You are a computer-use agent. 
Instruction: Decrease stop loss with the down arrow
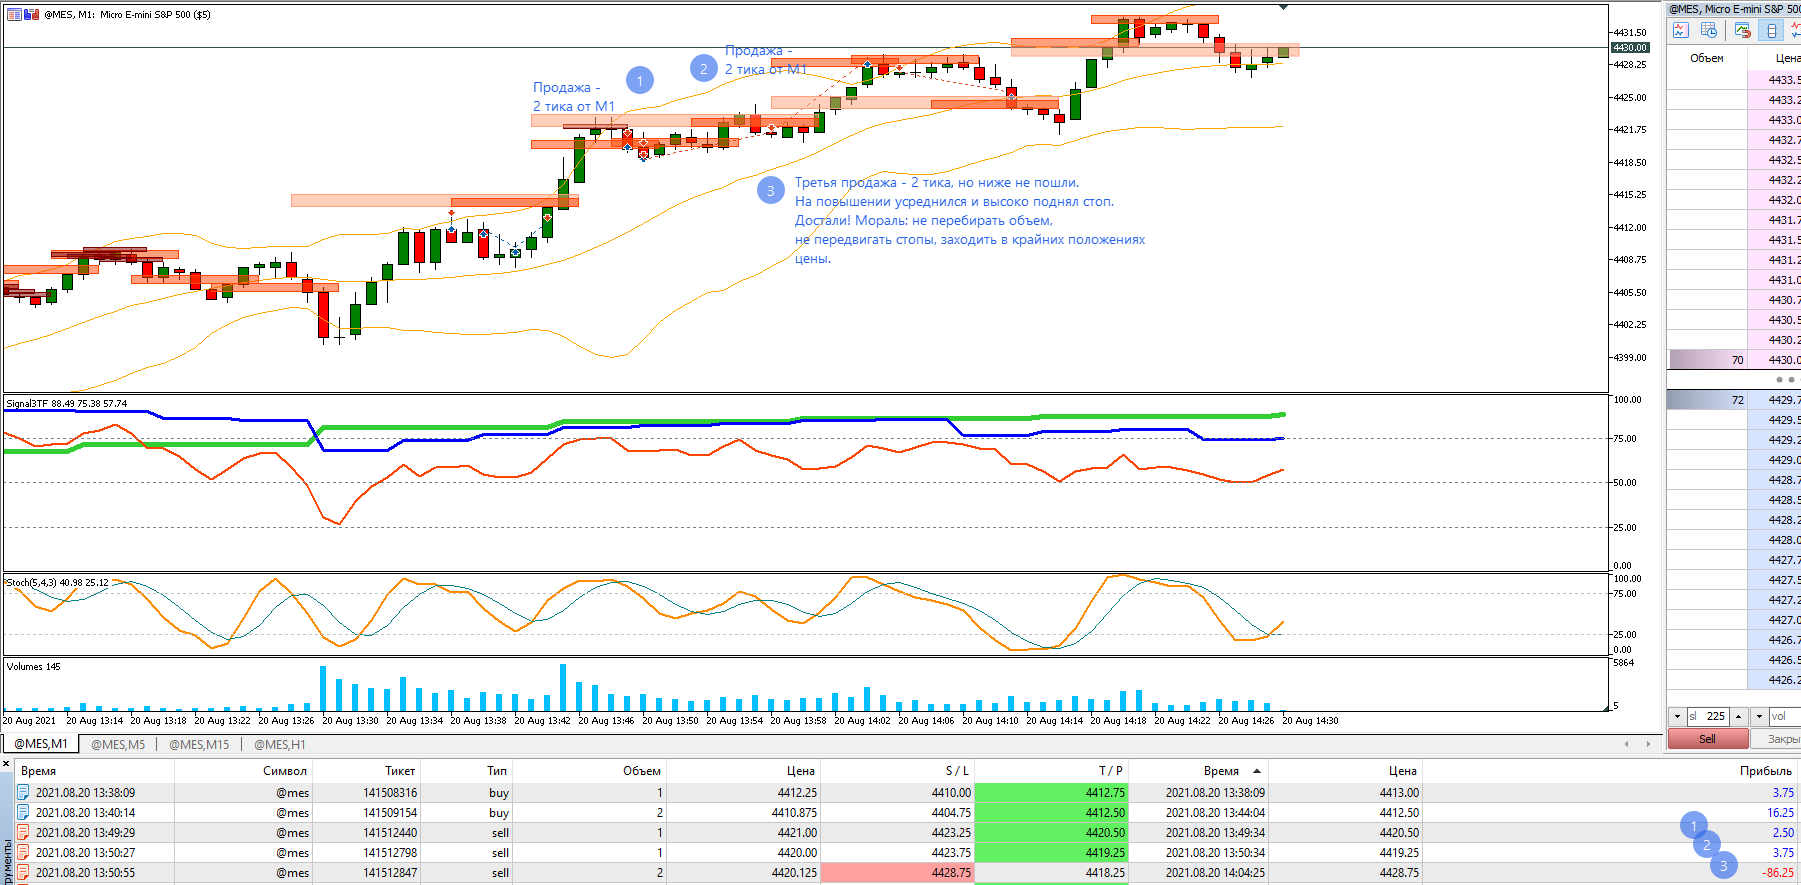[x=1677, y=717]
